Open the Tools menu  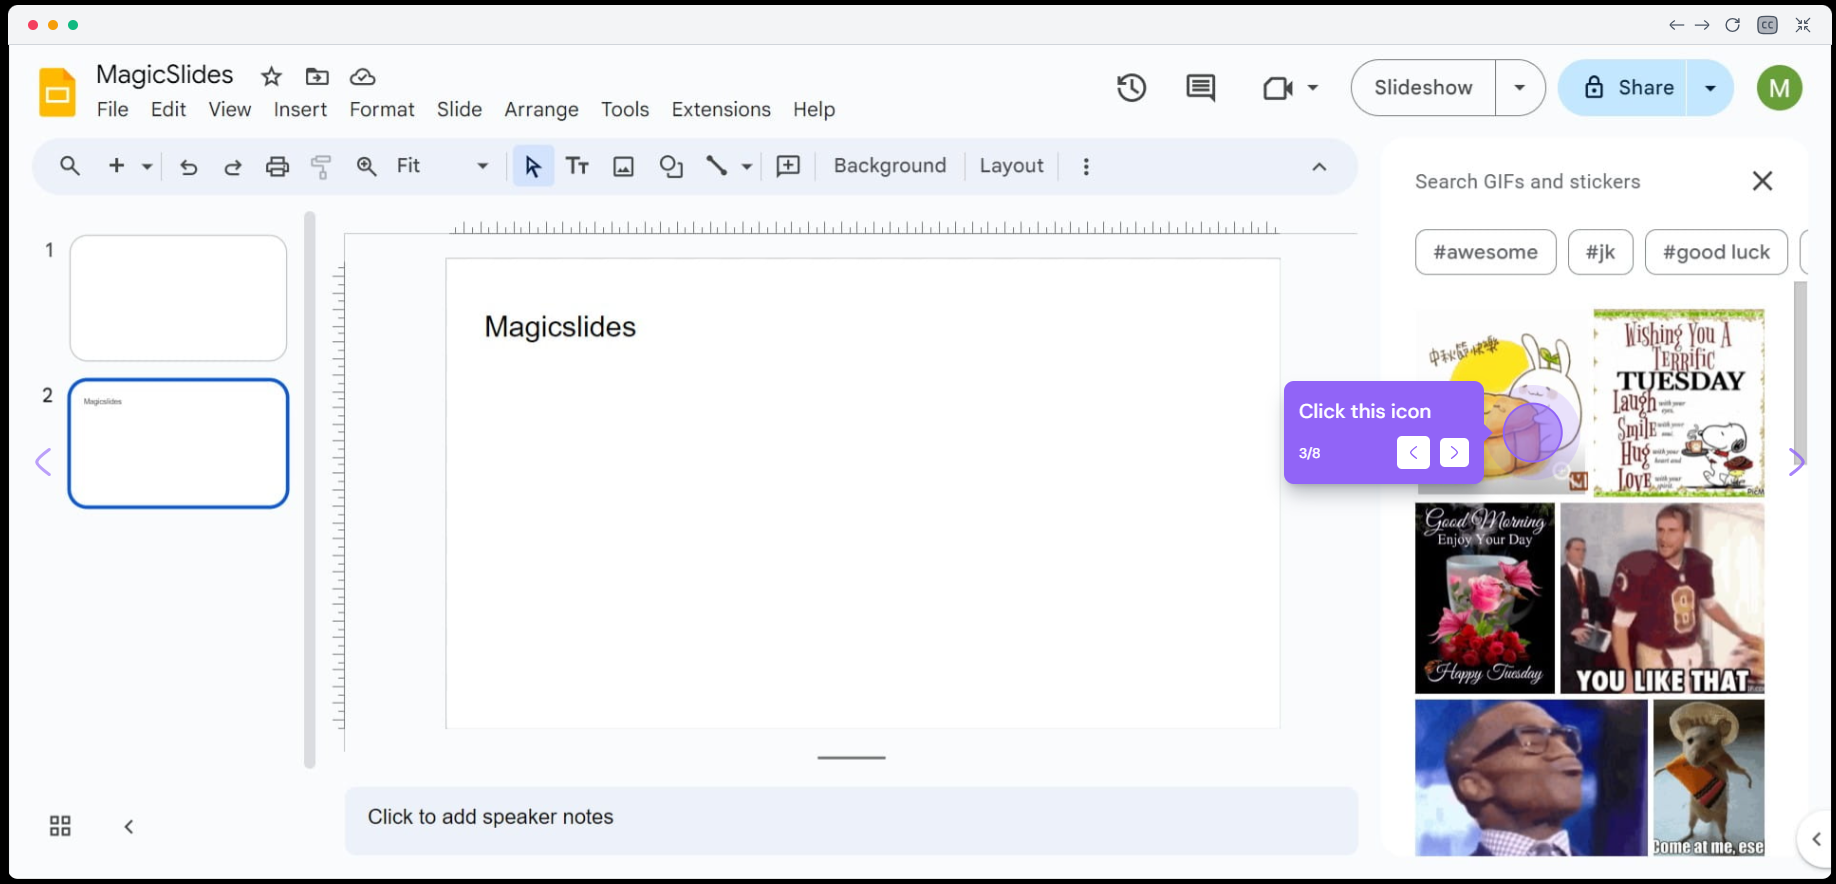tap(625, 109)
